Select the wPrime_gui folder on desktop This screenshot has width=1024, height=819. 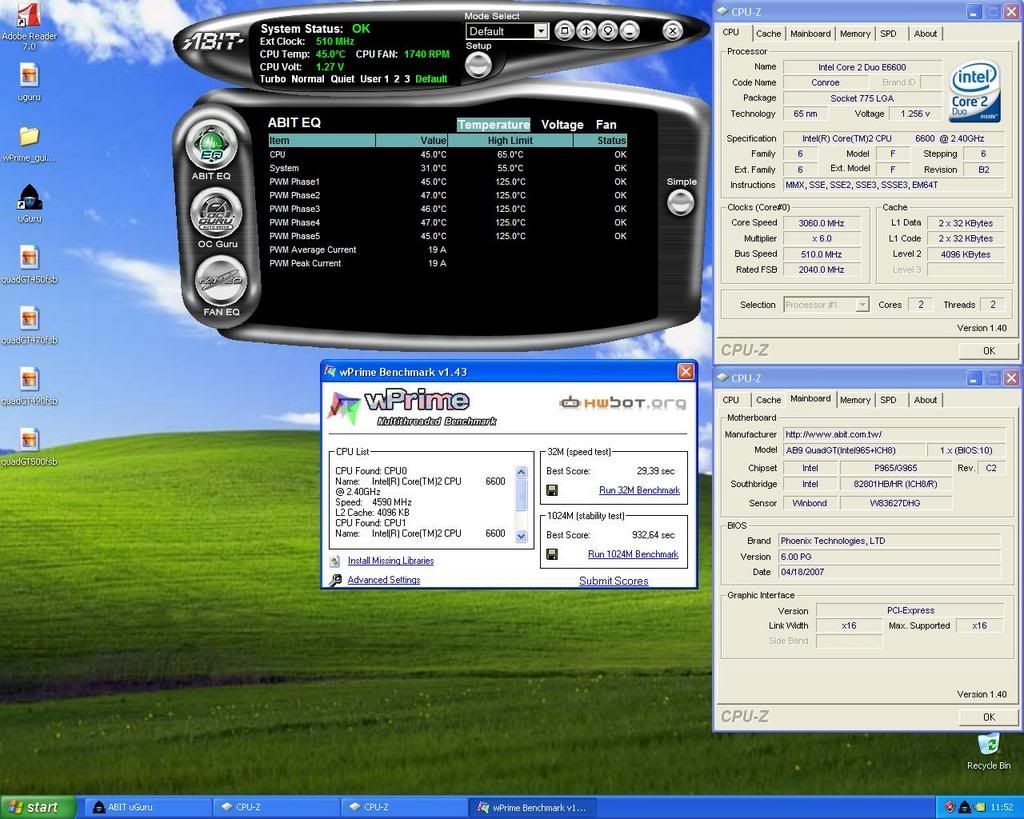pyautogui.click(x=29, y=143)
